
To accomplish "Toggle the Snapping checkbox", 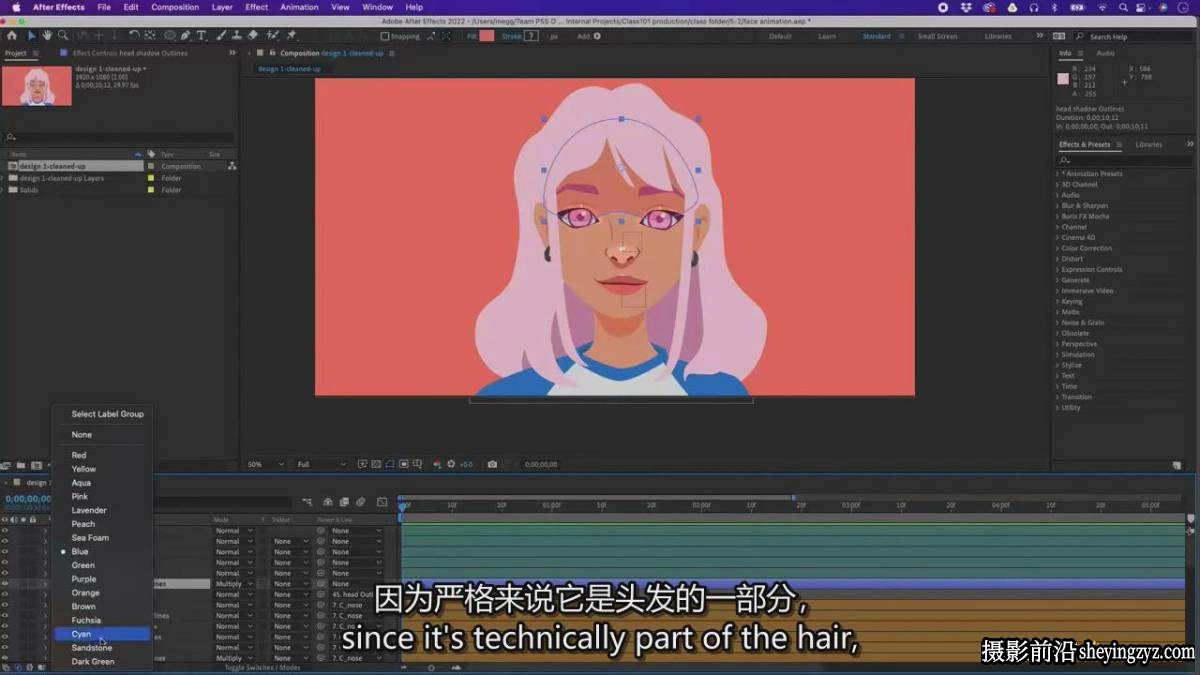I will tap(385, 36).
